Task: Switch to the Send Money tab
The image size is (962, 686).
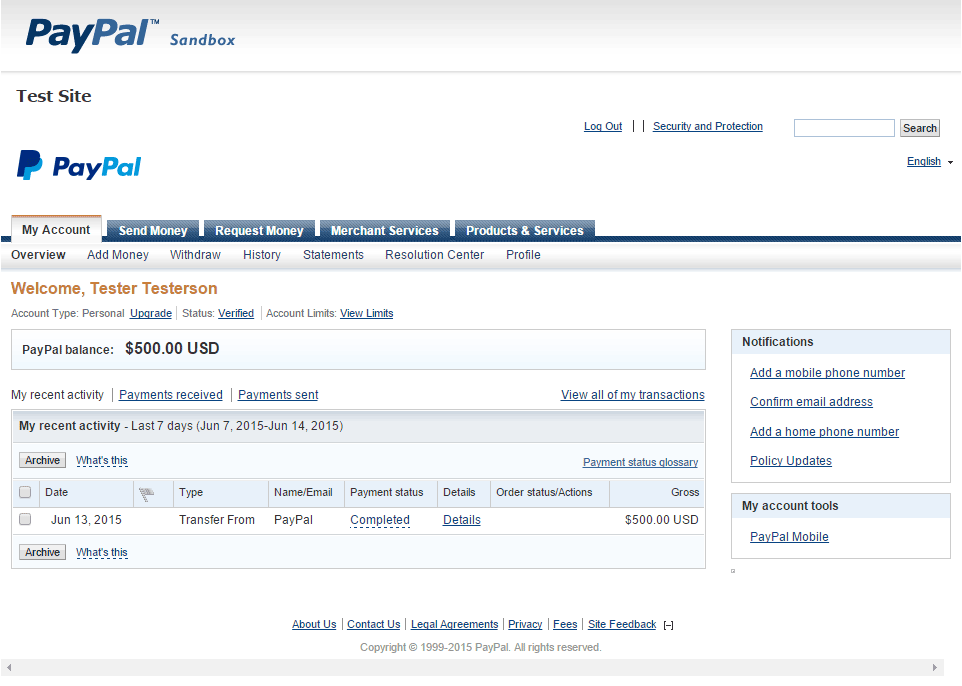Action: pos(153,231)
